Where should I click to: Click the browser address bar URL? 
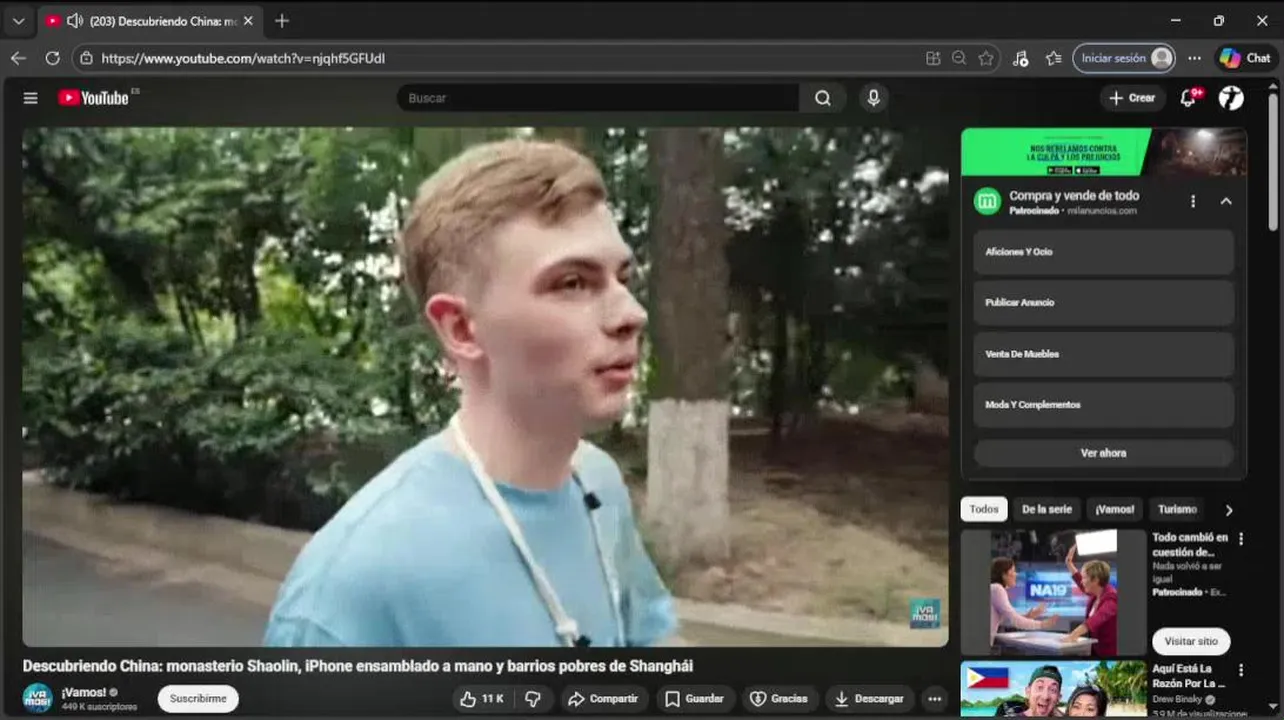[x=243, y=58]
